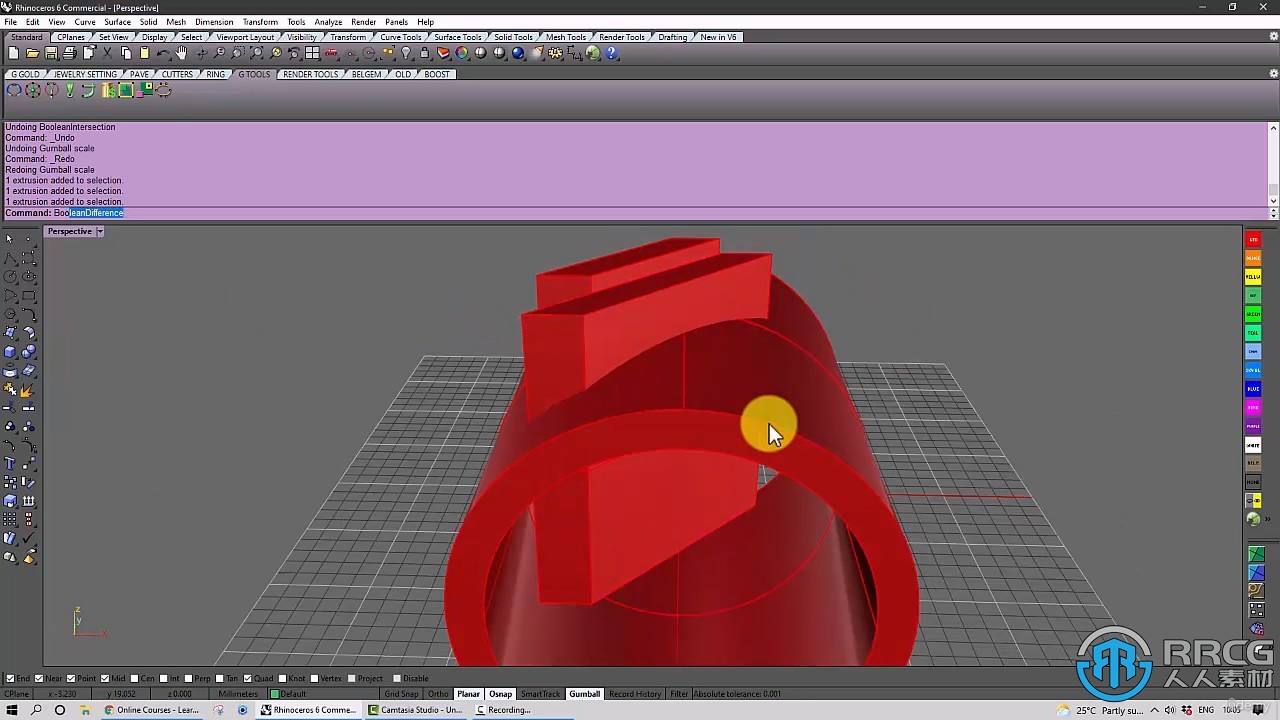Click the light bulb Hide objects icon
Viewport: 1280px width, 720px height.
pyautogui.click(x=406, y=53)
